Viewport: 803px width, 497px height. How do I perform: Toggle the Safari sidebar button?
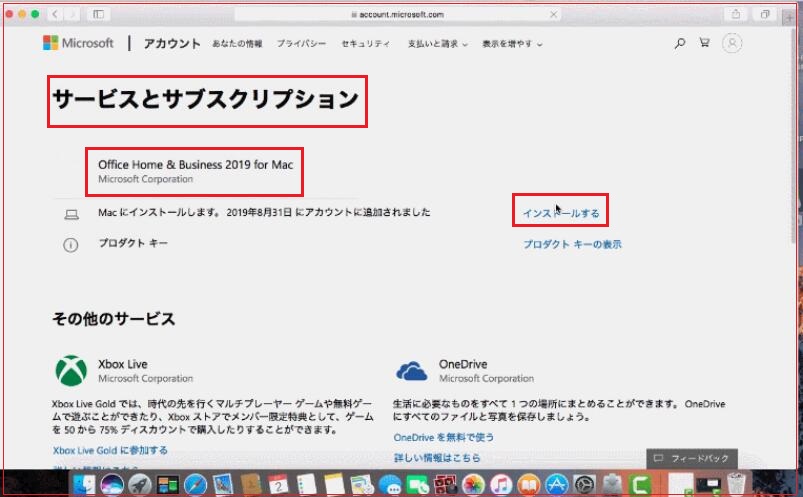click(98, 14)
